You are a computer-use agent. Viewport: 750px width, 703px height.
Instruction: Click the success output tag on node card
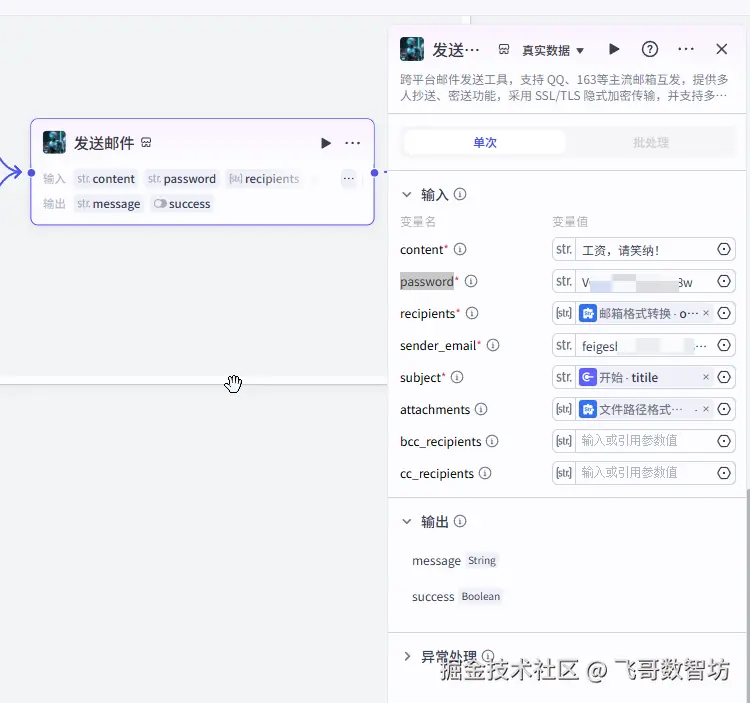point(182,204)
